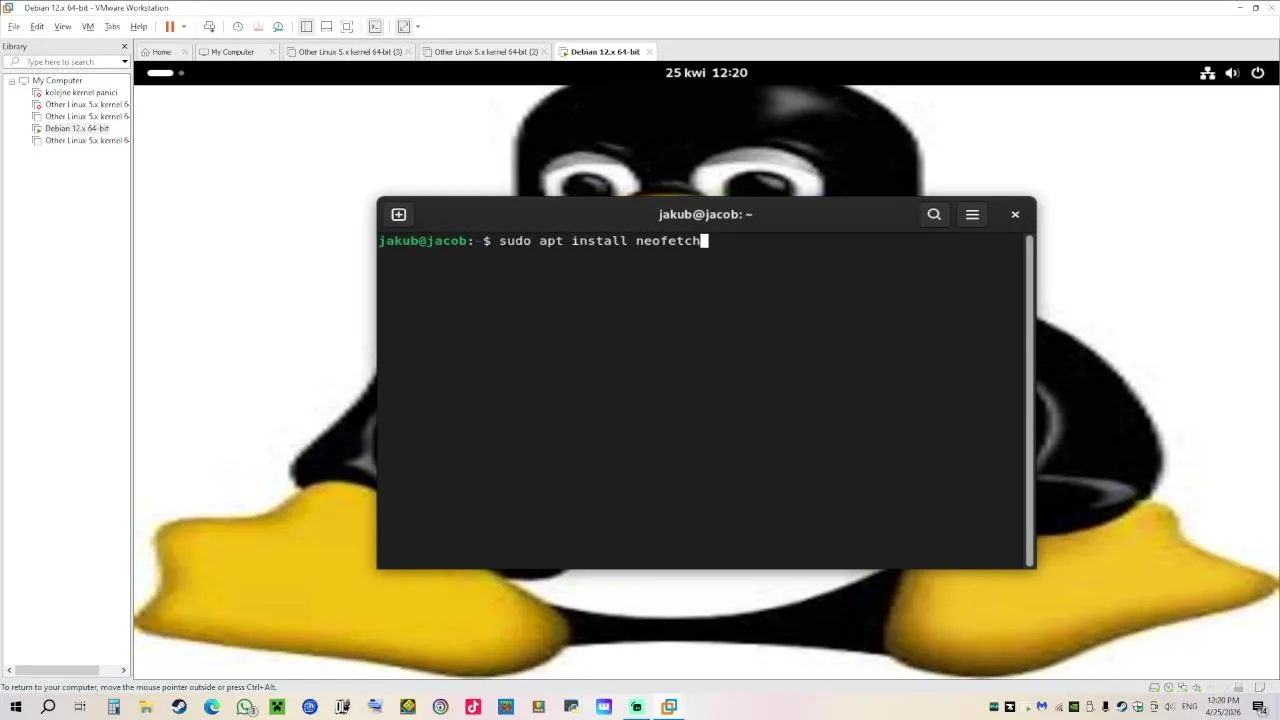Click the Send Ctrl+Alt+Del toolbar icon
The width and height of the screenshot is (1280, 720).
pos(209,27)
